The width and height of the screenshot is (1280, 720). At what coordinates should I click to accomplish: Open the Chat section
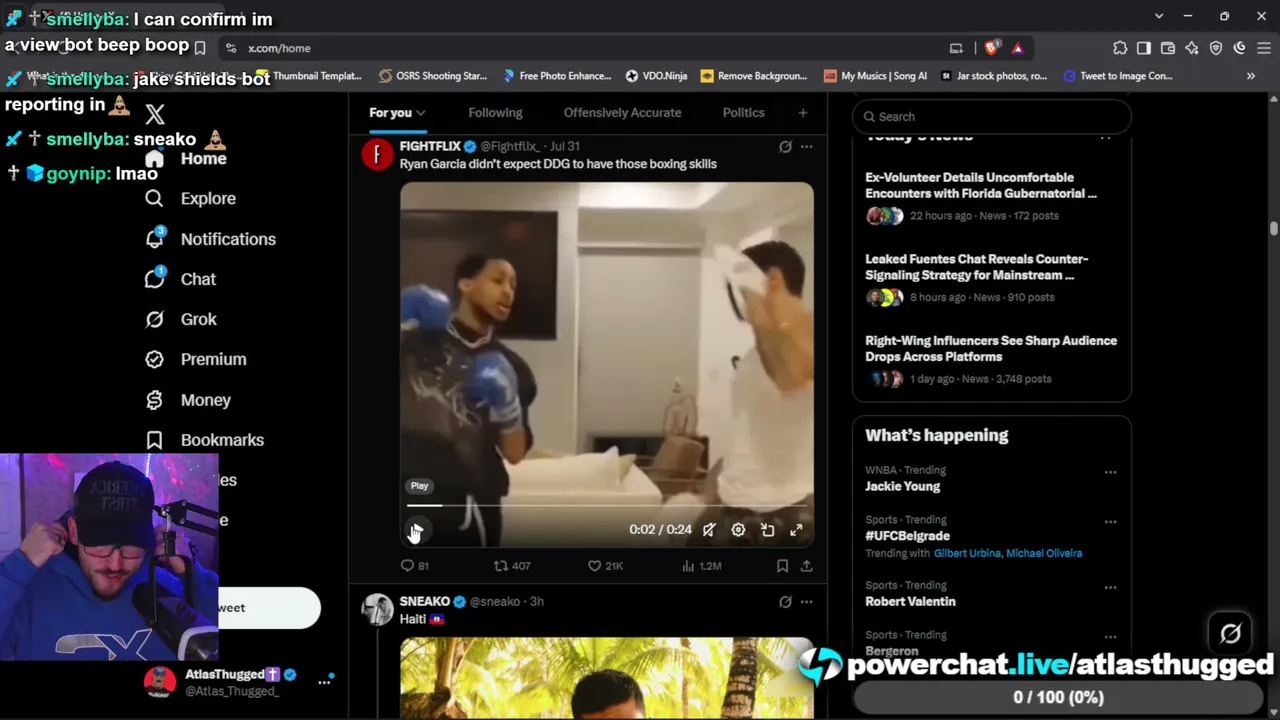[x=181, y=279]
